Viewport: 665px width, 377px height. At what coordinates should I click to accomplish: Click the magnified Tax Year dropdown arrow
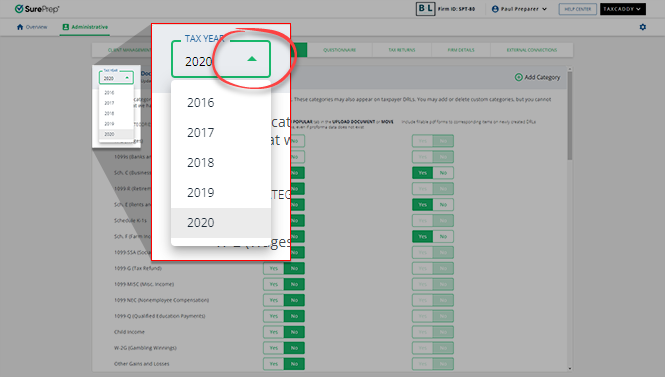252,59
